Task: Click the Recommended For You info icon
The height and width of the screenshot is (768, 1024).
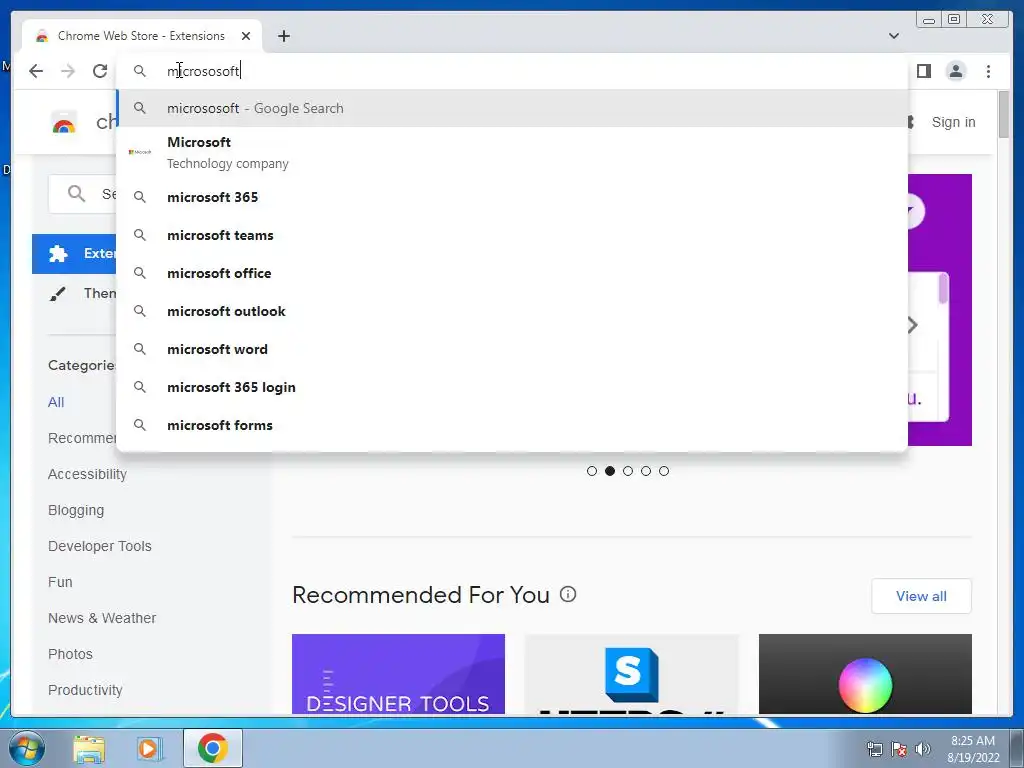Action: point(568,594)
